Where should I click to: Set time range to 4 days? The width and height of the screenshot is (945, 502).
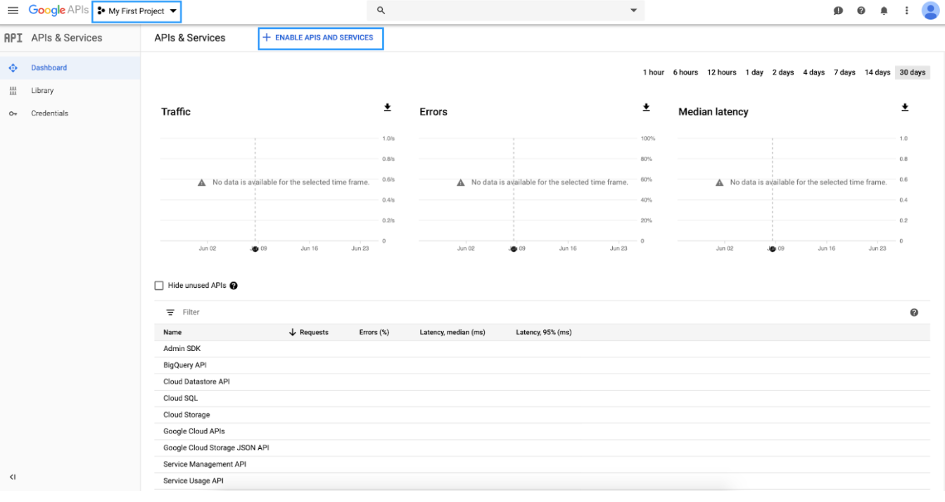pos(814,72)
